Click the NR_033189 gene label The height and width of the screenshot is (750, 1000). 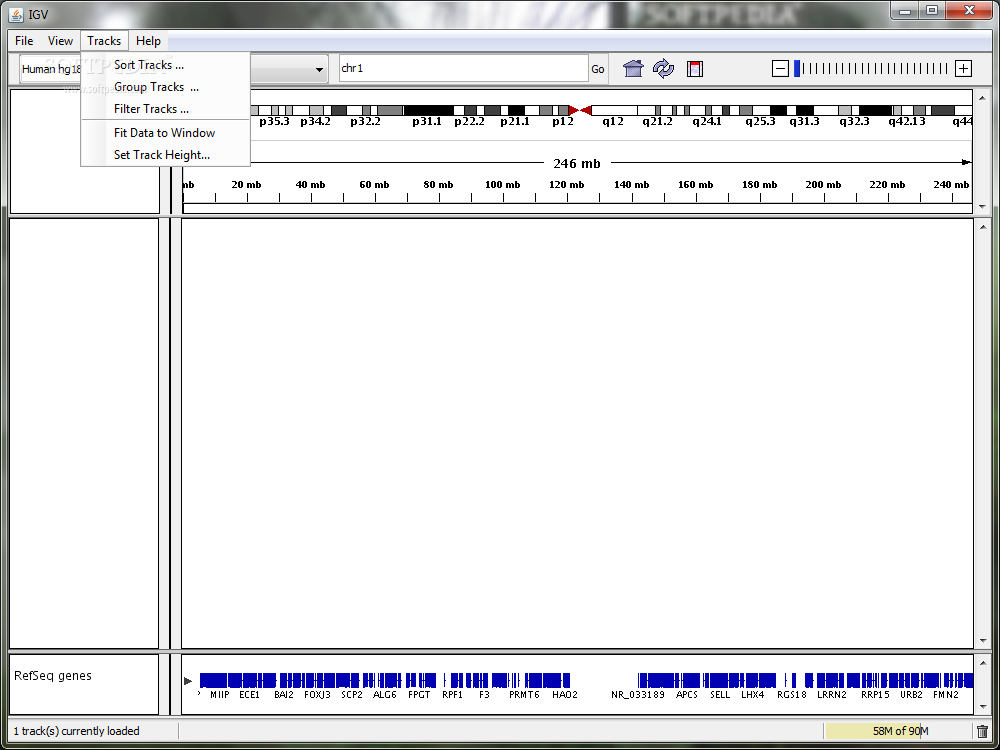(638, 695)
